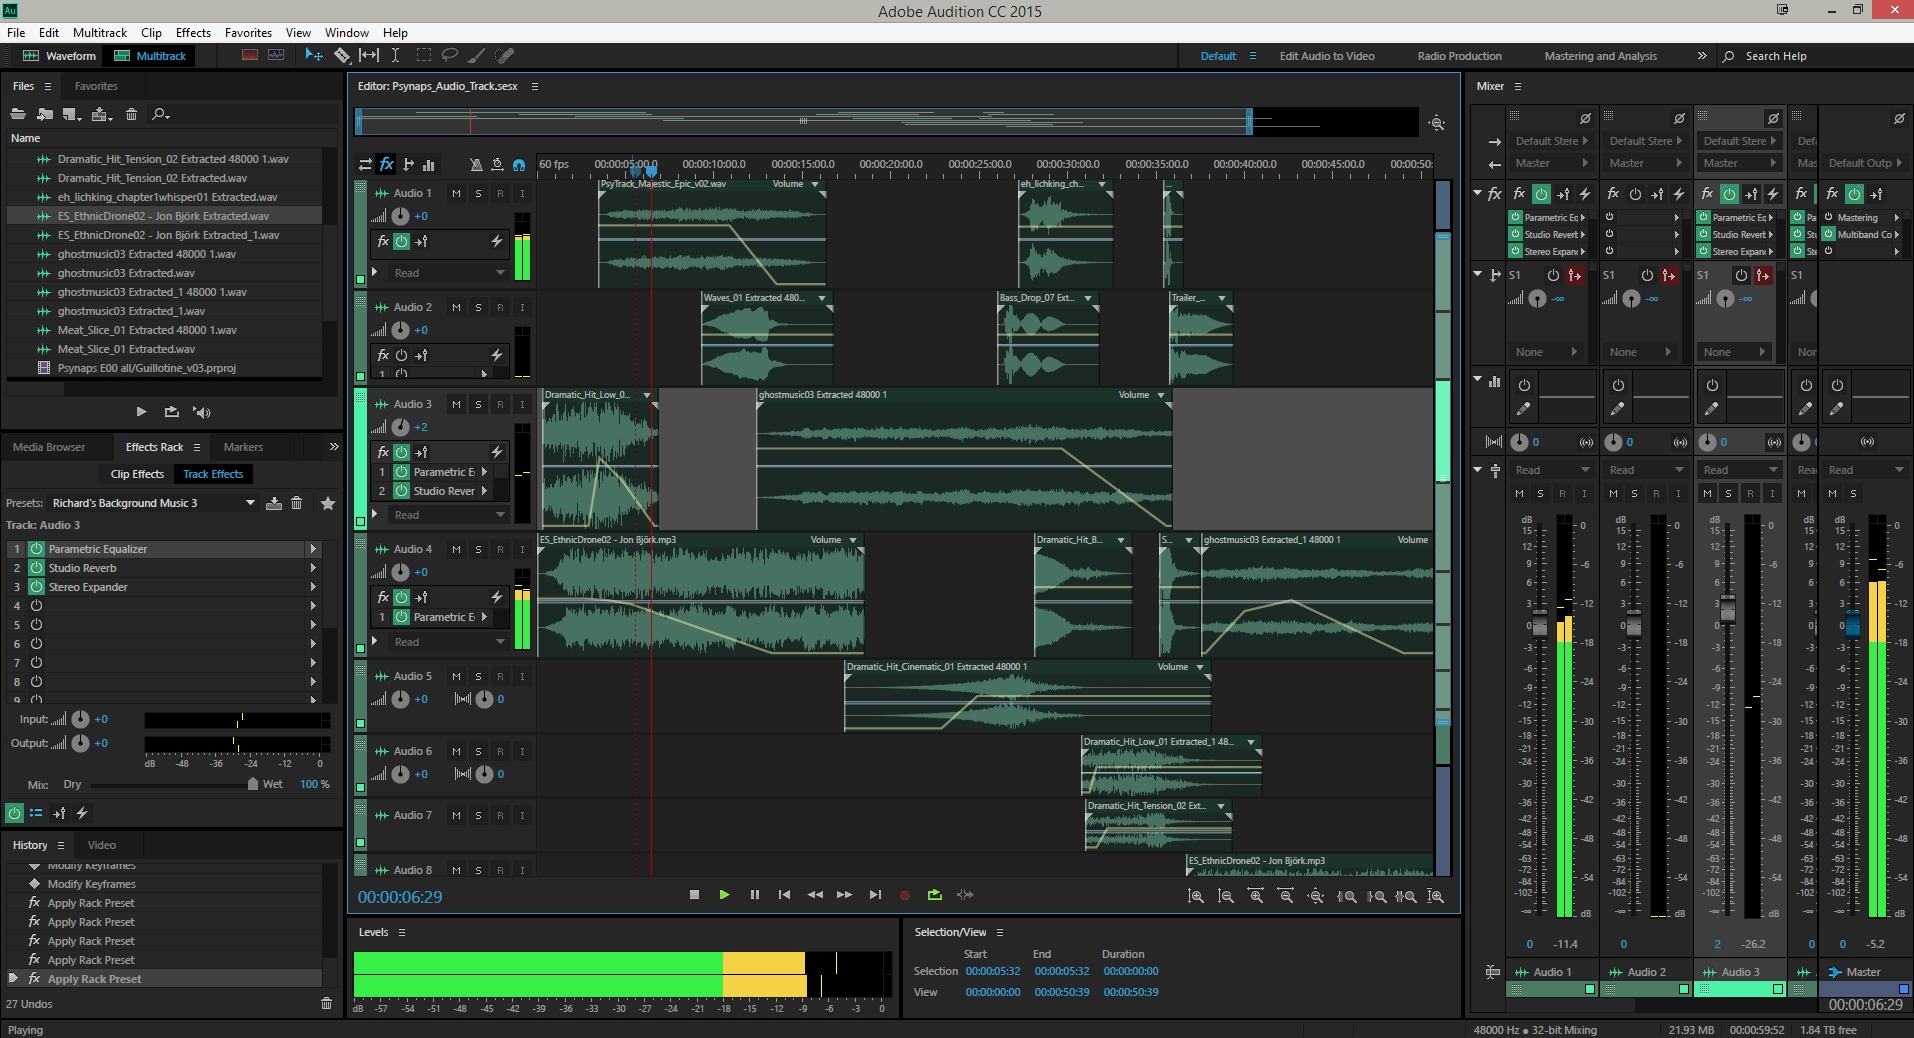Image resolution: width=1914 pixels, height=1038 pixels.
Task: Solo the Audio 2 track
Action: (478, 307)
